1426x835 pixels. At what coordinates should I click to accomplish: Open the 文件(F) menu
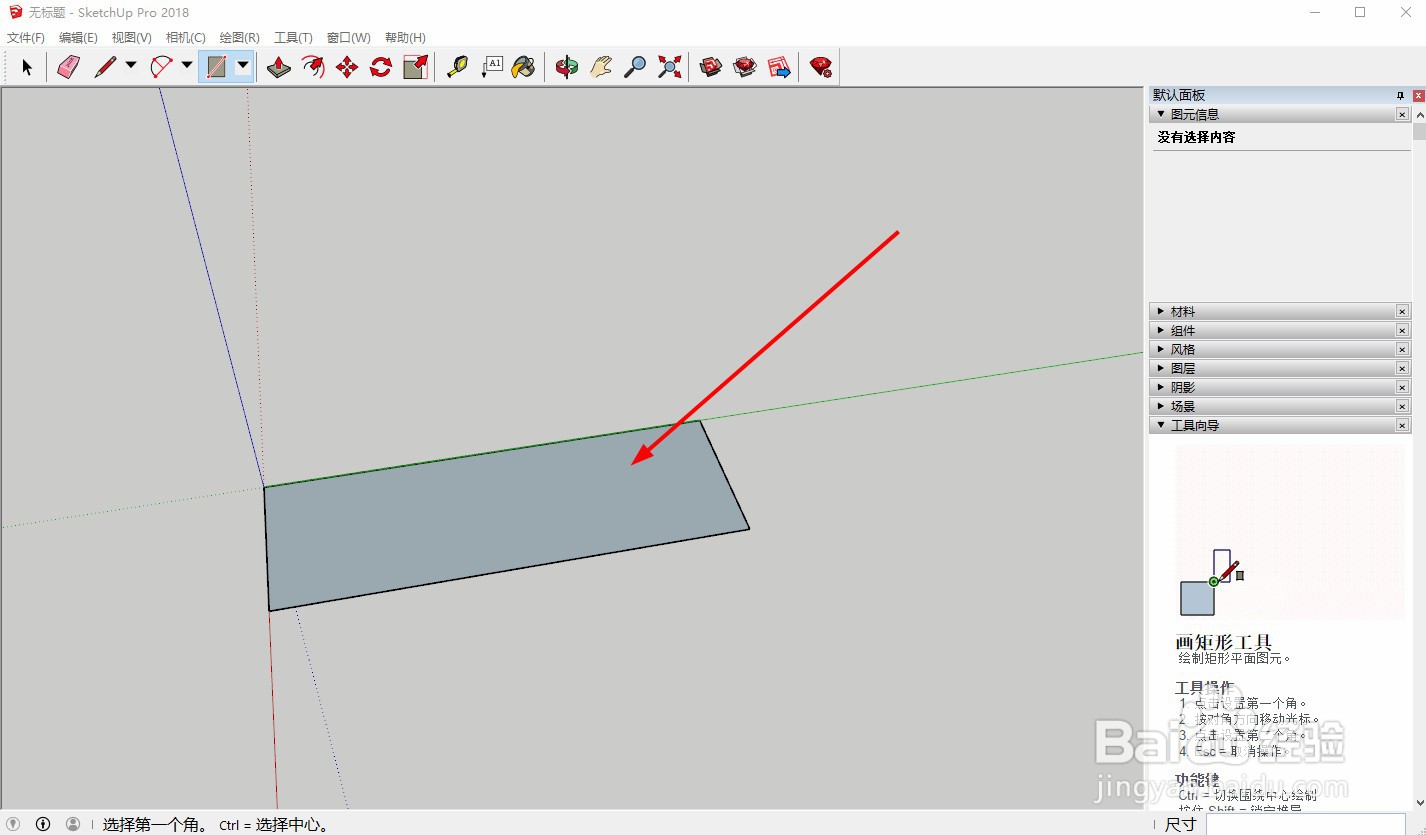26,38
